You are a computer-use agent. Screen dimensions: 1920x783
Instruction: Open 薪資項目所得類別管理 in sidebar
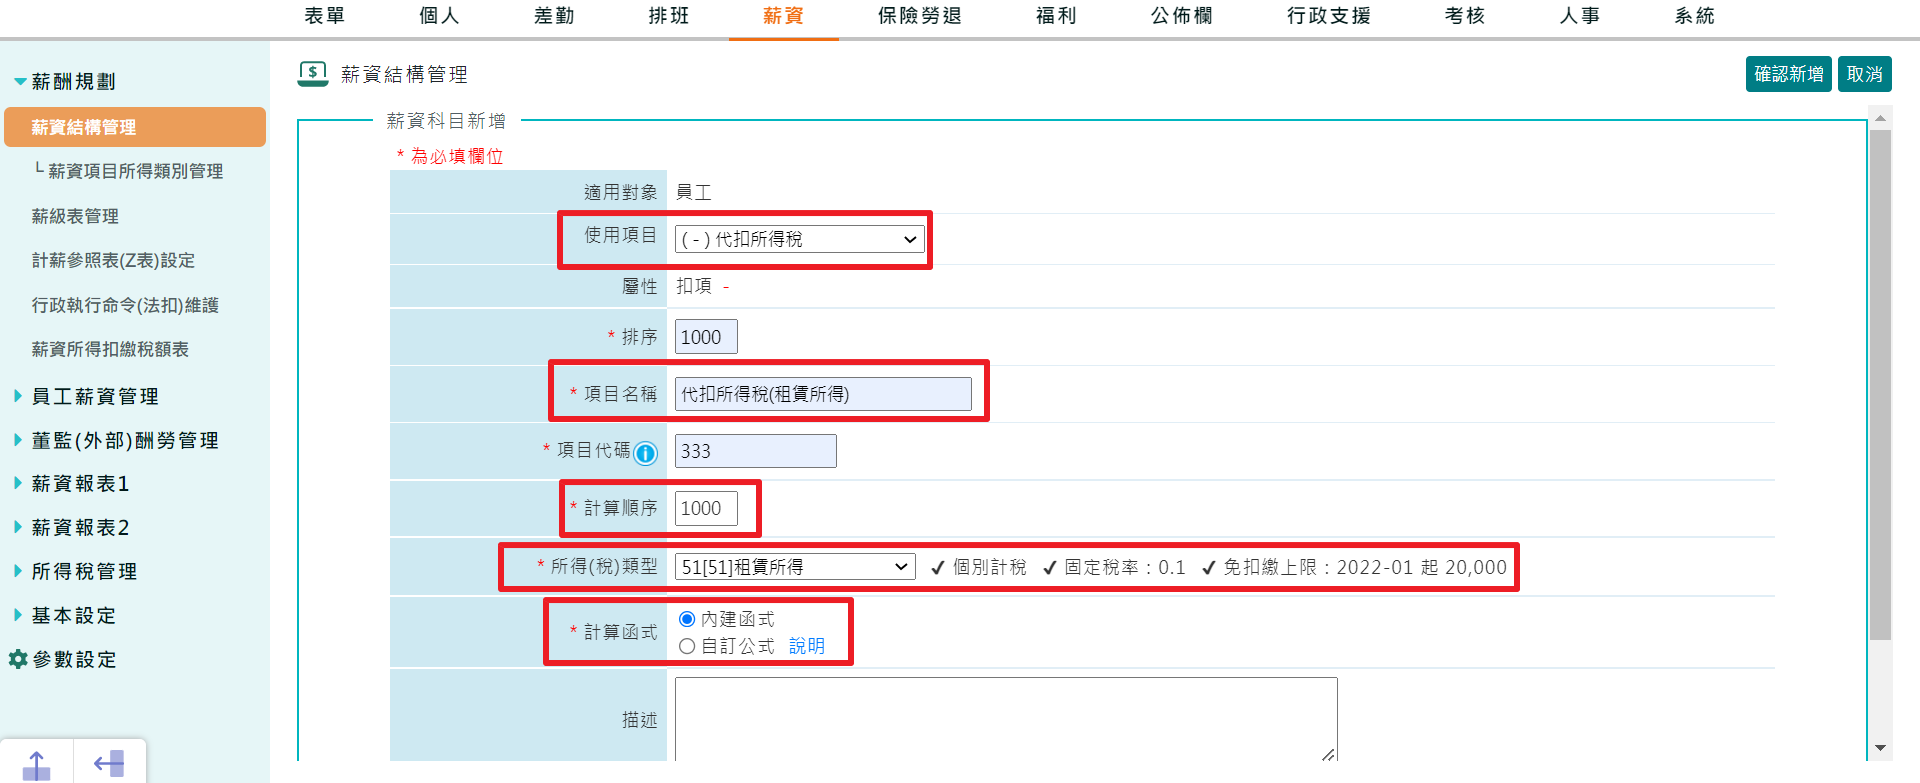[x=135, y=171]
